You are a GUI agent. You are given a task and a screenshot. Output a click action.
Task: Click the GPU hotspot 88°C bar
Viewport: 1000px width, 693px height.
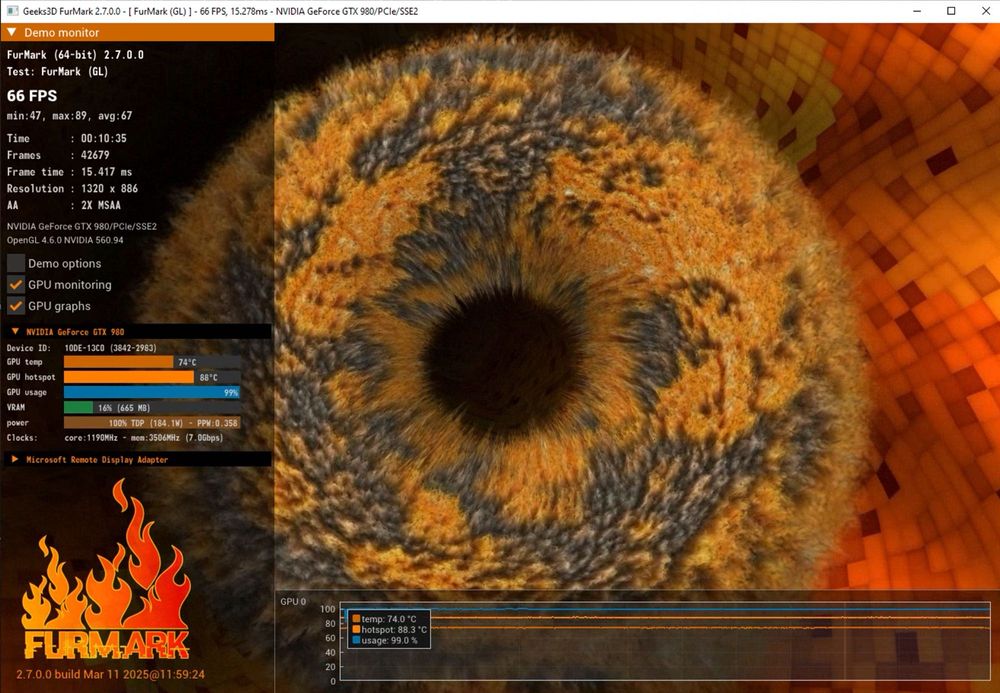152,377
